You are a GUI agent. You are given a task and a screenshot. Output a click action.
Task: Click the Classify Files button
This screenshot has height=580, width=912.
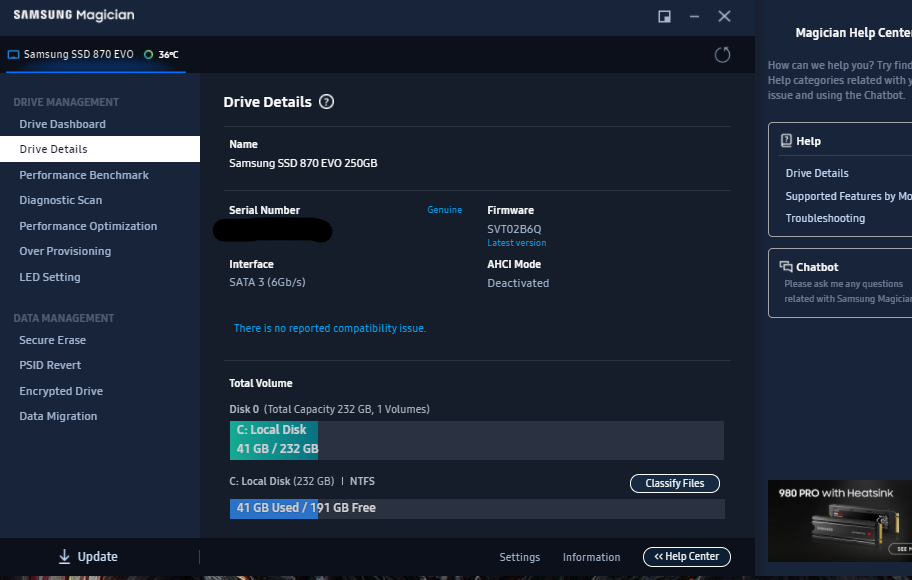(x=675, y=483)
